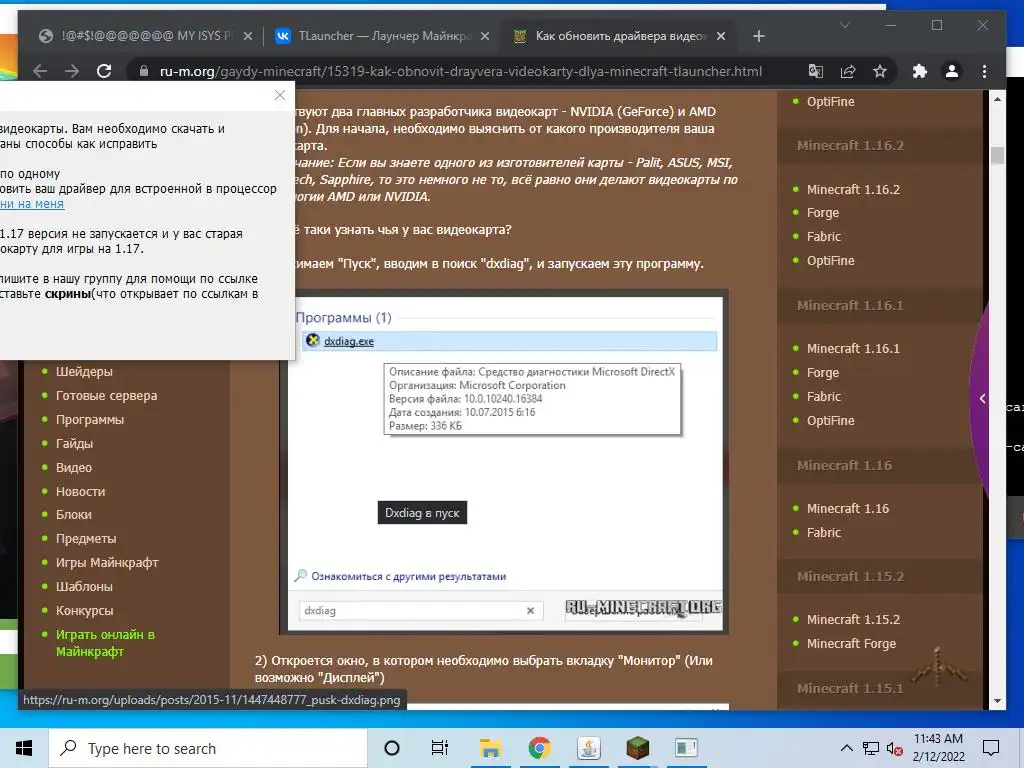This screenshot has width=1024, height=768.
Task: Open the Шаблоны category
Action: (x=84, y=587)
